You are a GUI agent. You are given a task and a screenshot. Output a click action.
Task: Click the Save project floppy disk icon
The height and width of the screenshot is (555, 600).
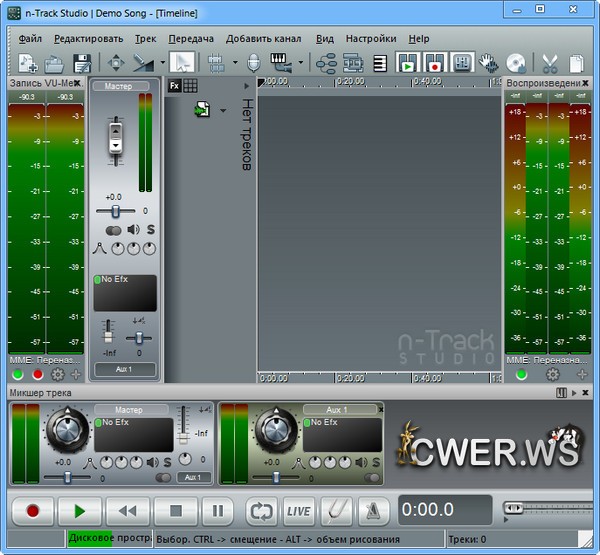82,62
